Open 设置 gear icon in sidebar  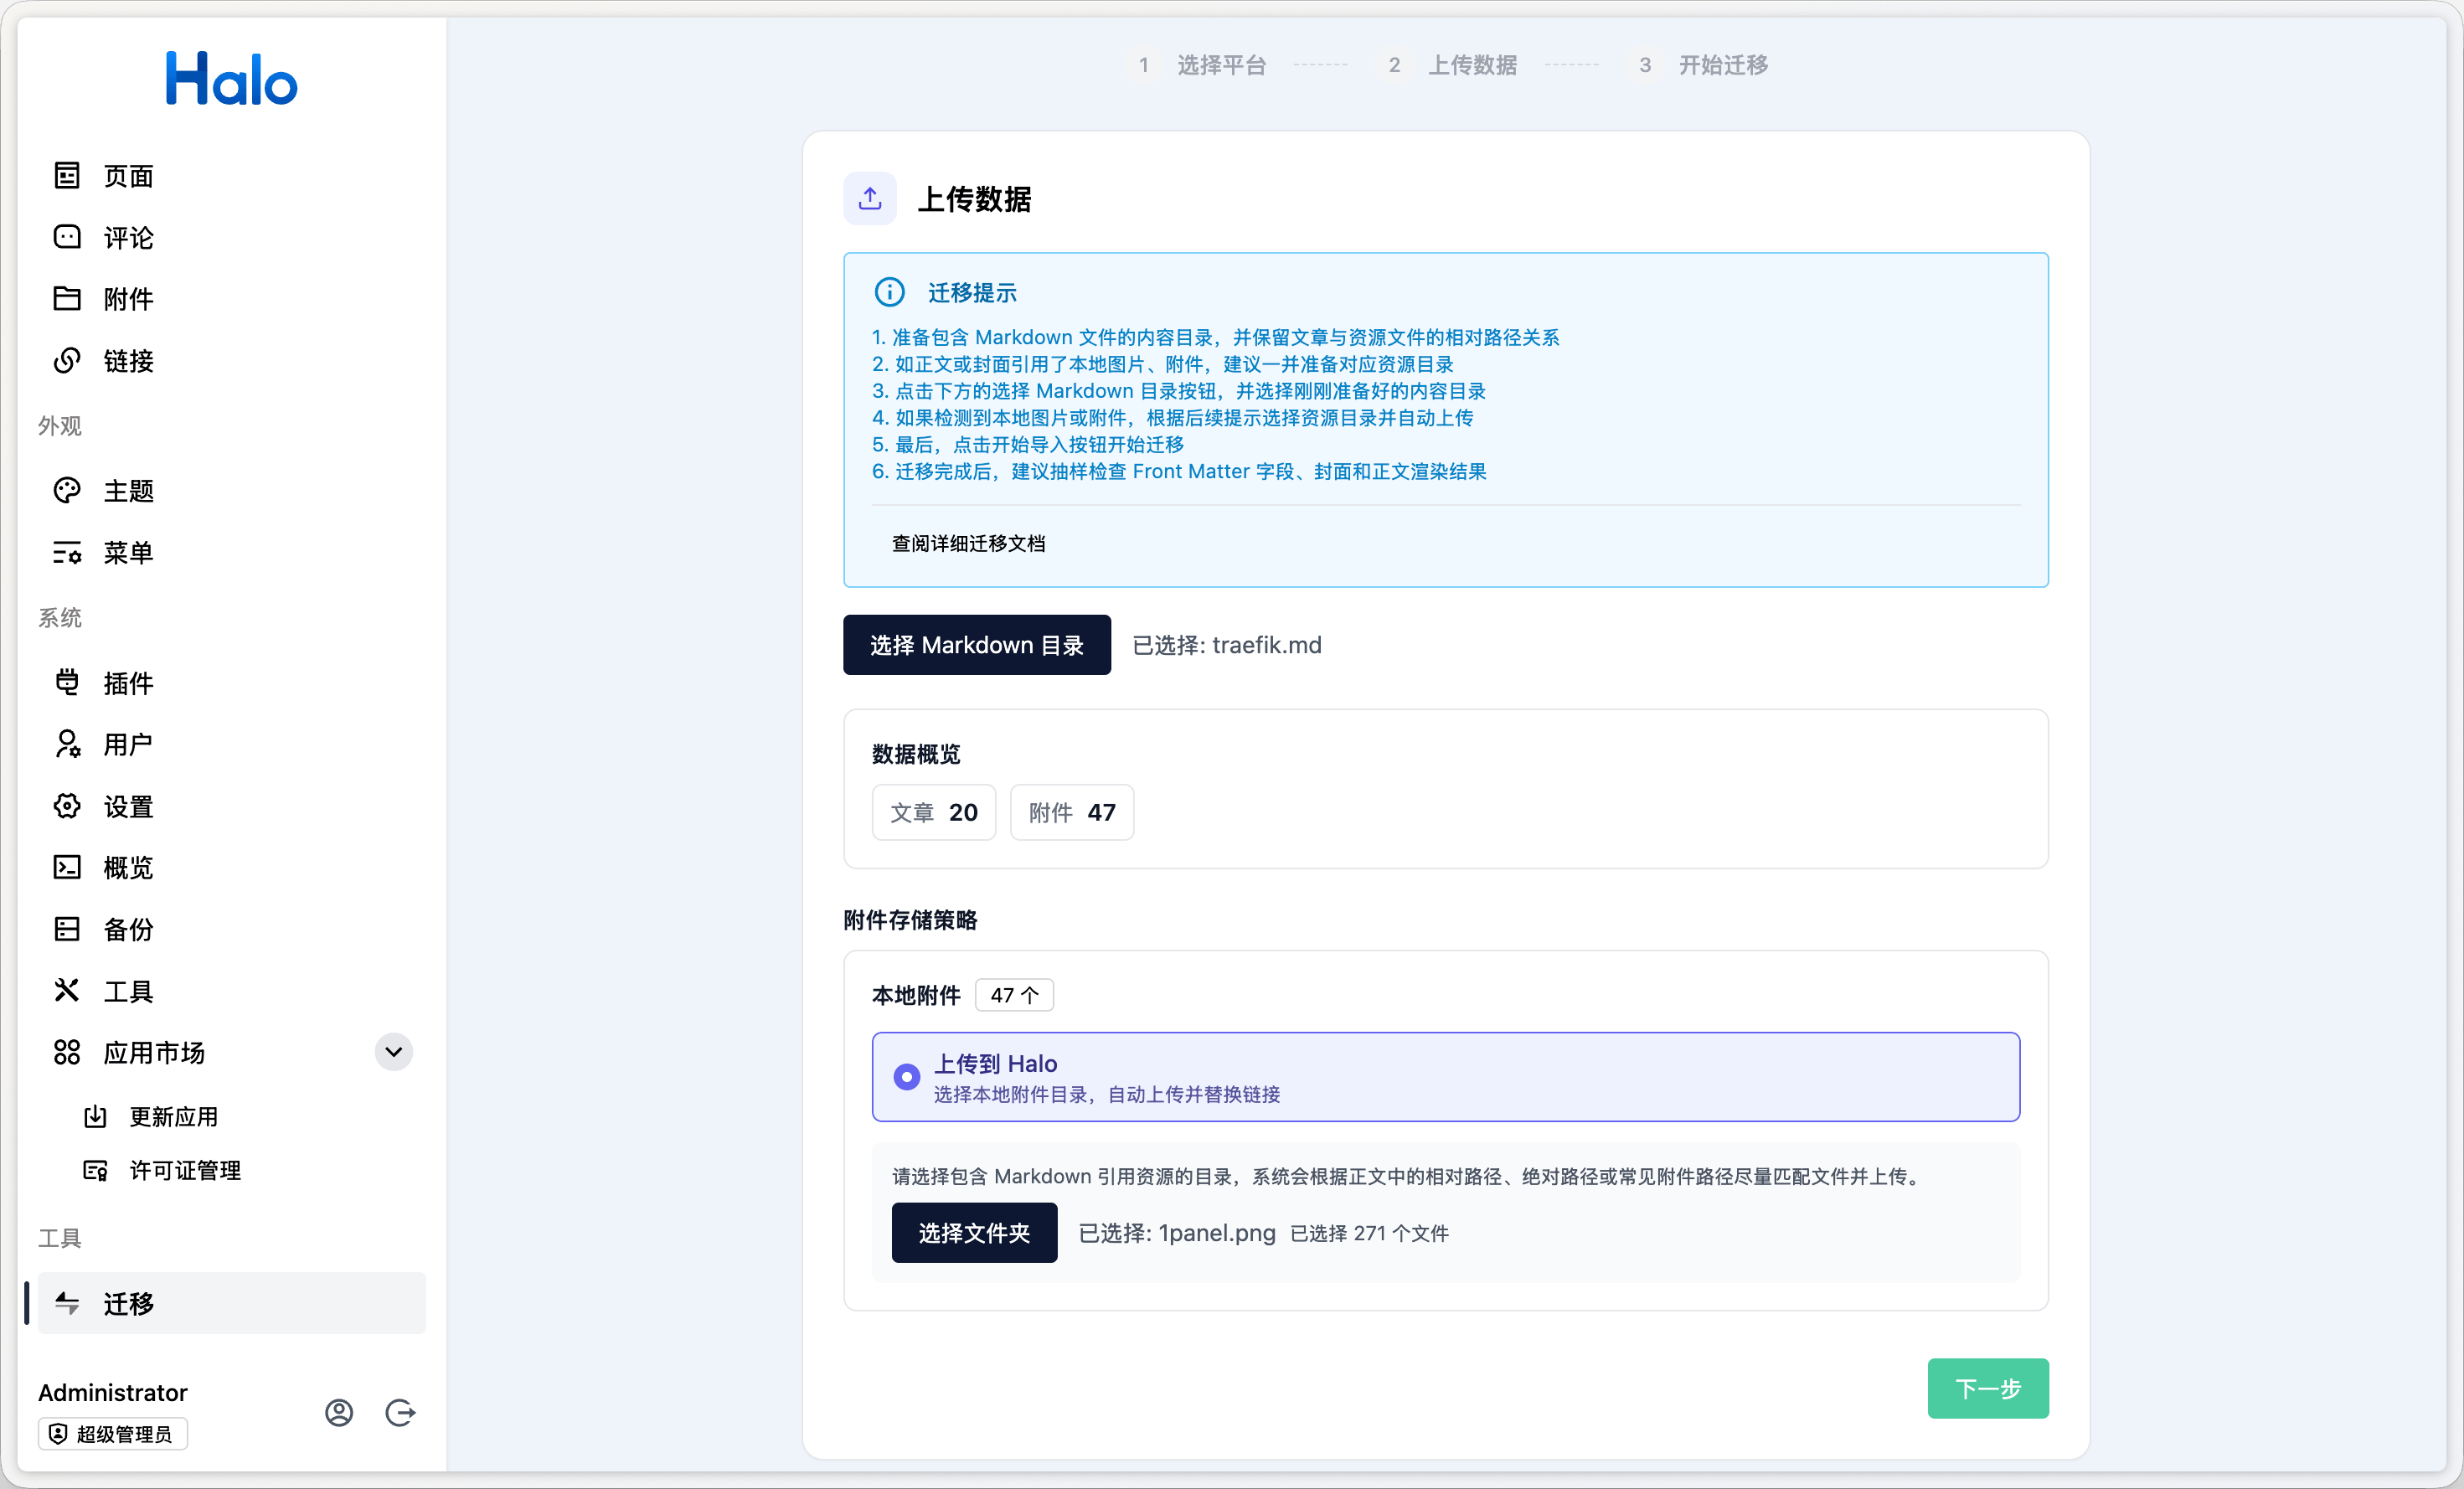[x=67, y=806]
